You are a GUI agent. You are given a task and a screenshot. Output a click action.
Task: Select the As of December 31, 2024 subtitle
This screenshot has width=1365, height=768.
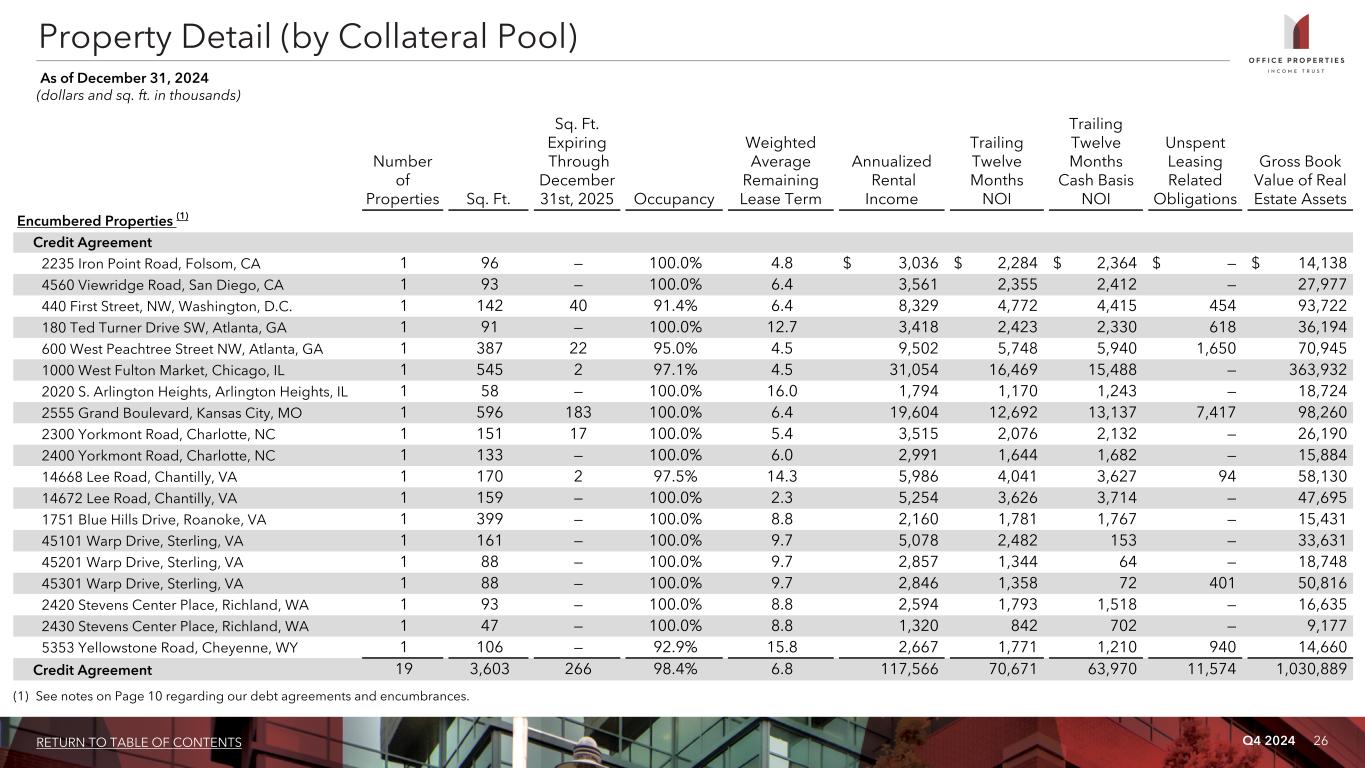coord(124,78)
